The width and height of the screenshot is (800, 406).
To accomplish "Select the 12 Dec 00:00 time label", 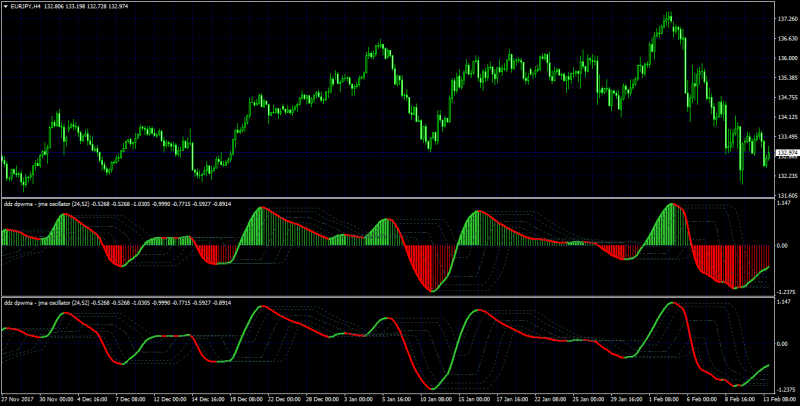I will [x=170, y=400].
